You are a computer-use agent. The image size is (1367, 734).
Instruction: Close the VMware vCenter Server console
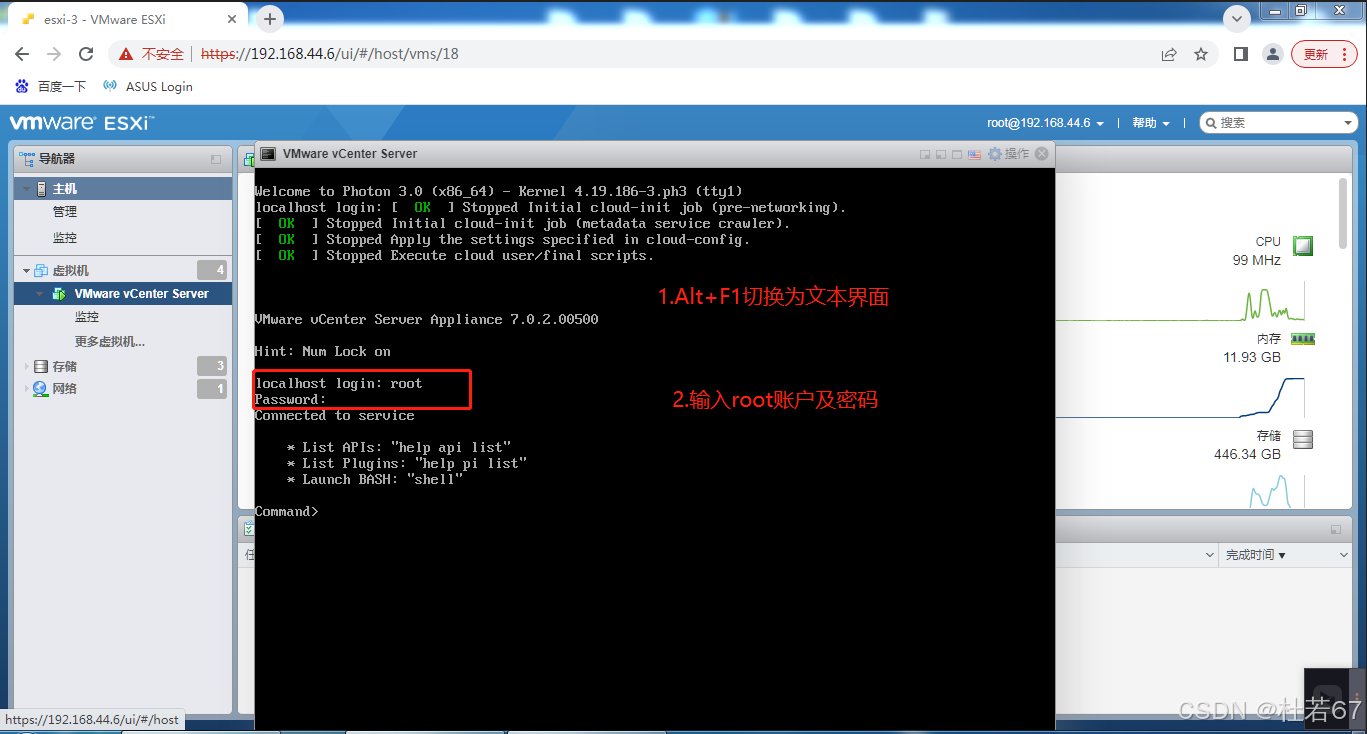point(1042,154)
